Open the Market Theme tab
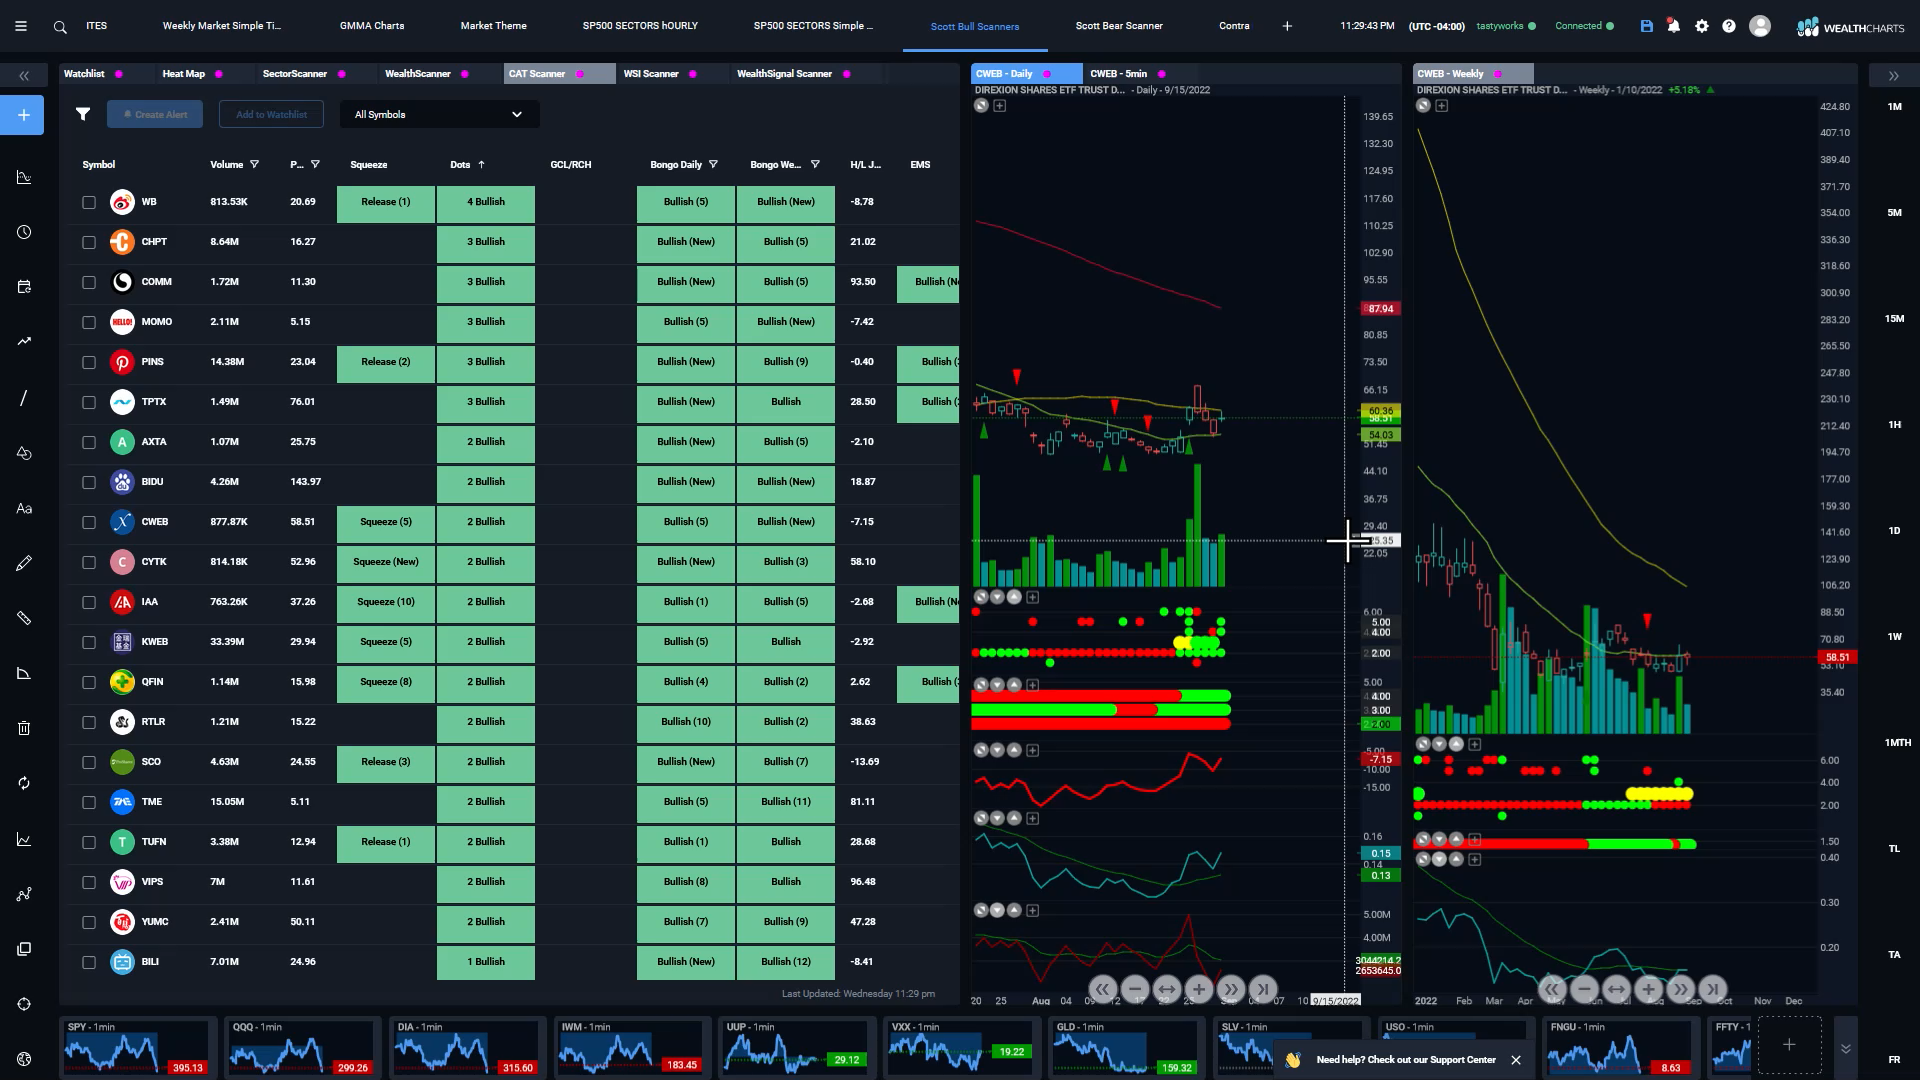Viewport: 1920px width, 1080px height. pyautogui.click(x=493, y=26)
